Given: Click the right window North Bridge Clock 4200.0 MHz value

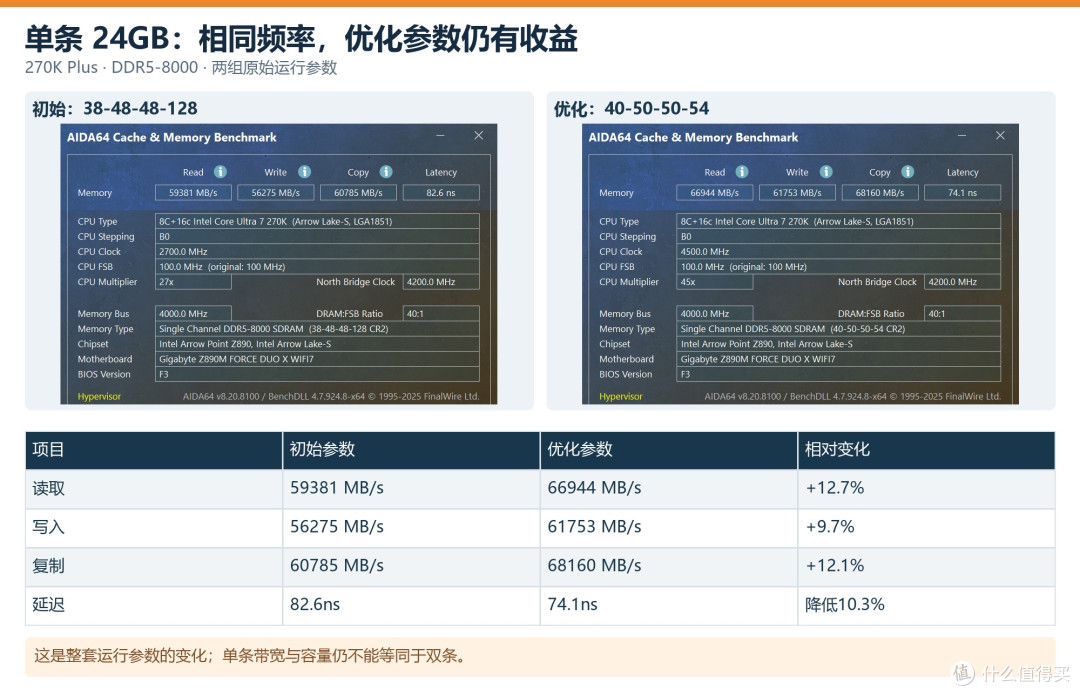Looking at the screenshot, I should click(962, 282).
